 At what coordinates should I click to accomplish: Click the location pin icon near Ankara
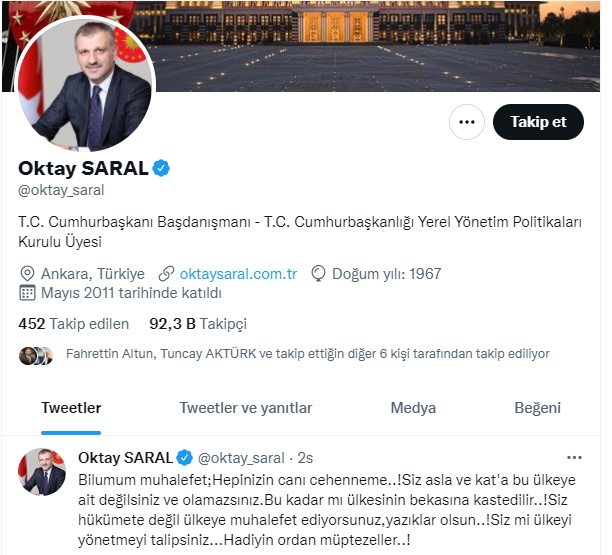[x=27, y=274]
